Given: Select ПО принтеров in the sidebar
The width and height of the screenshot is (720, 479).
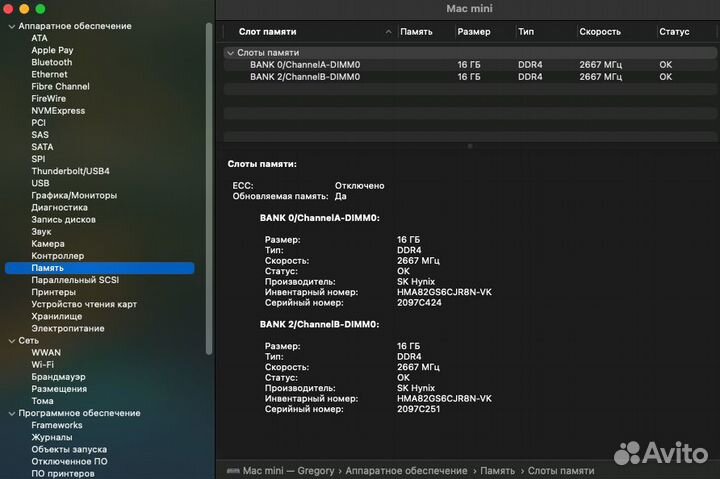Looking at the screenshot, I should (x=62, y=473).
